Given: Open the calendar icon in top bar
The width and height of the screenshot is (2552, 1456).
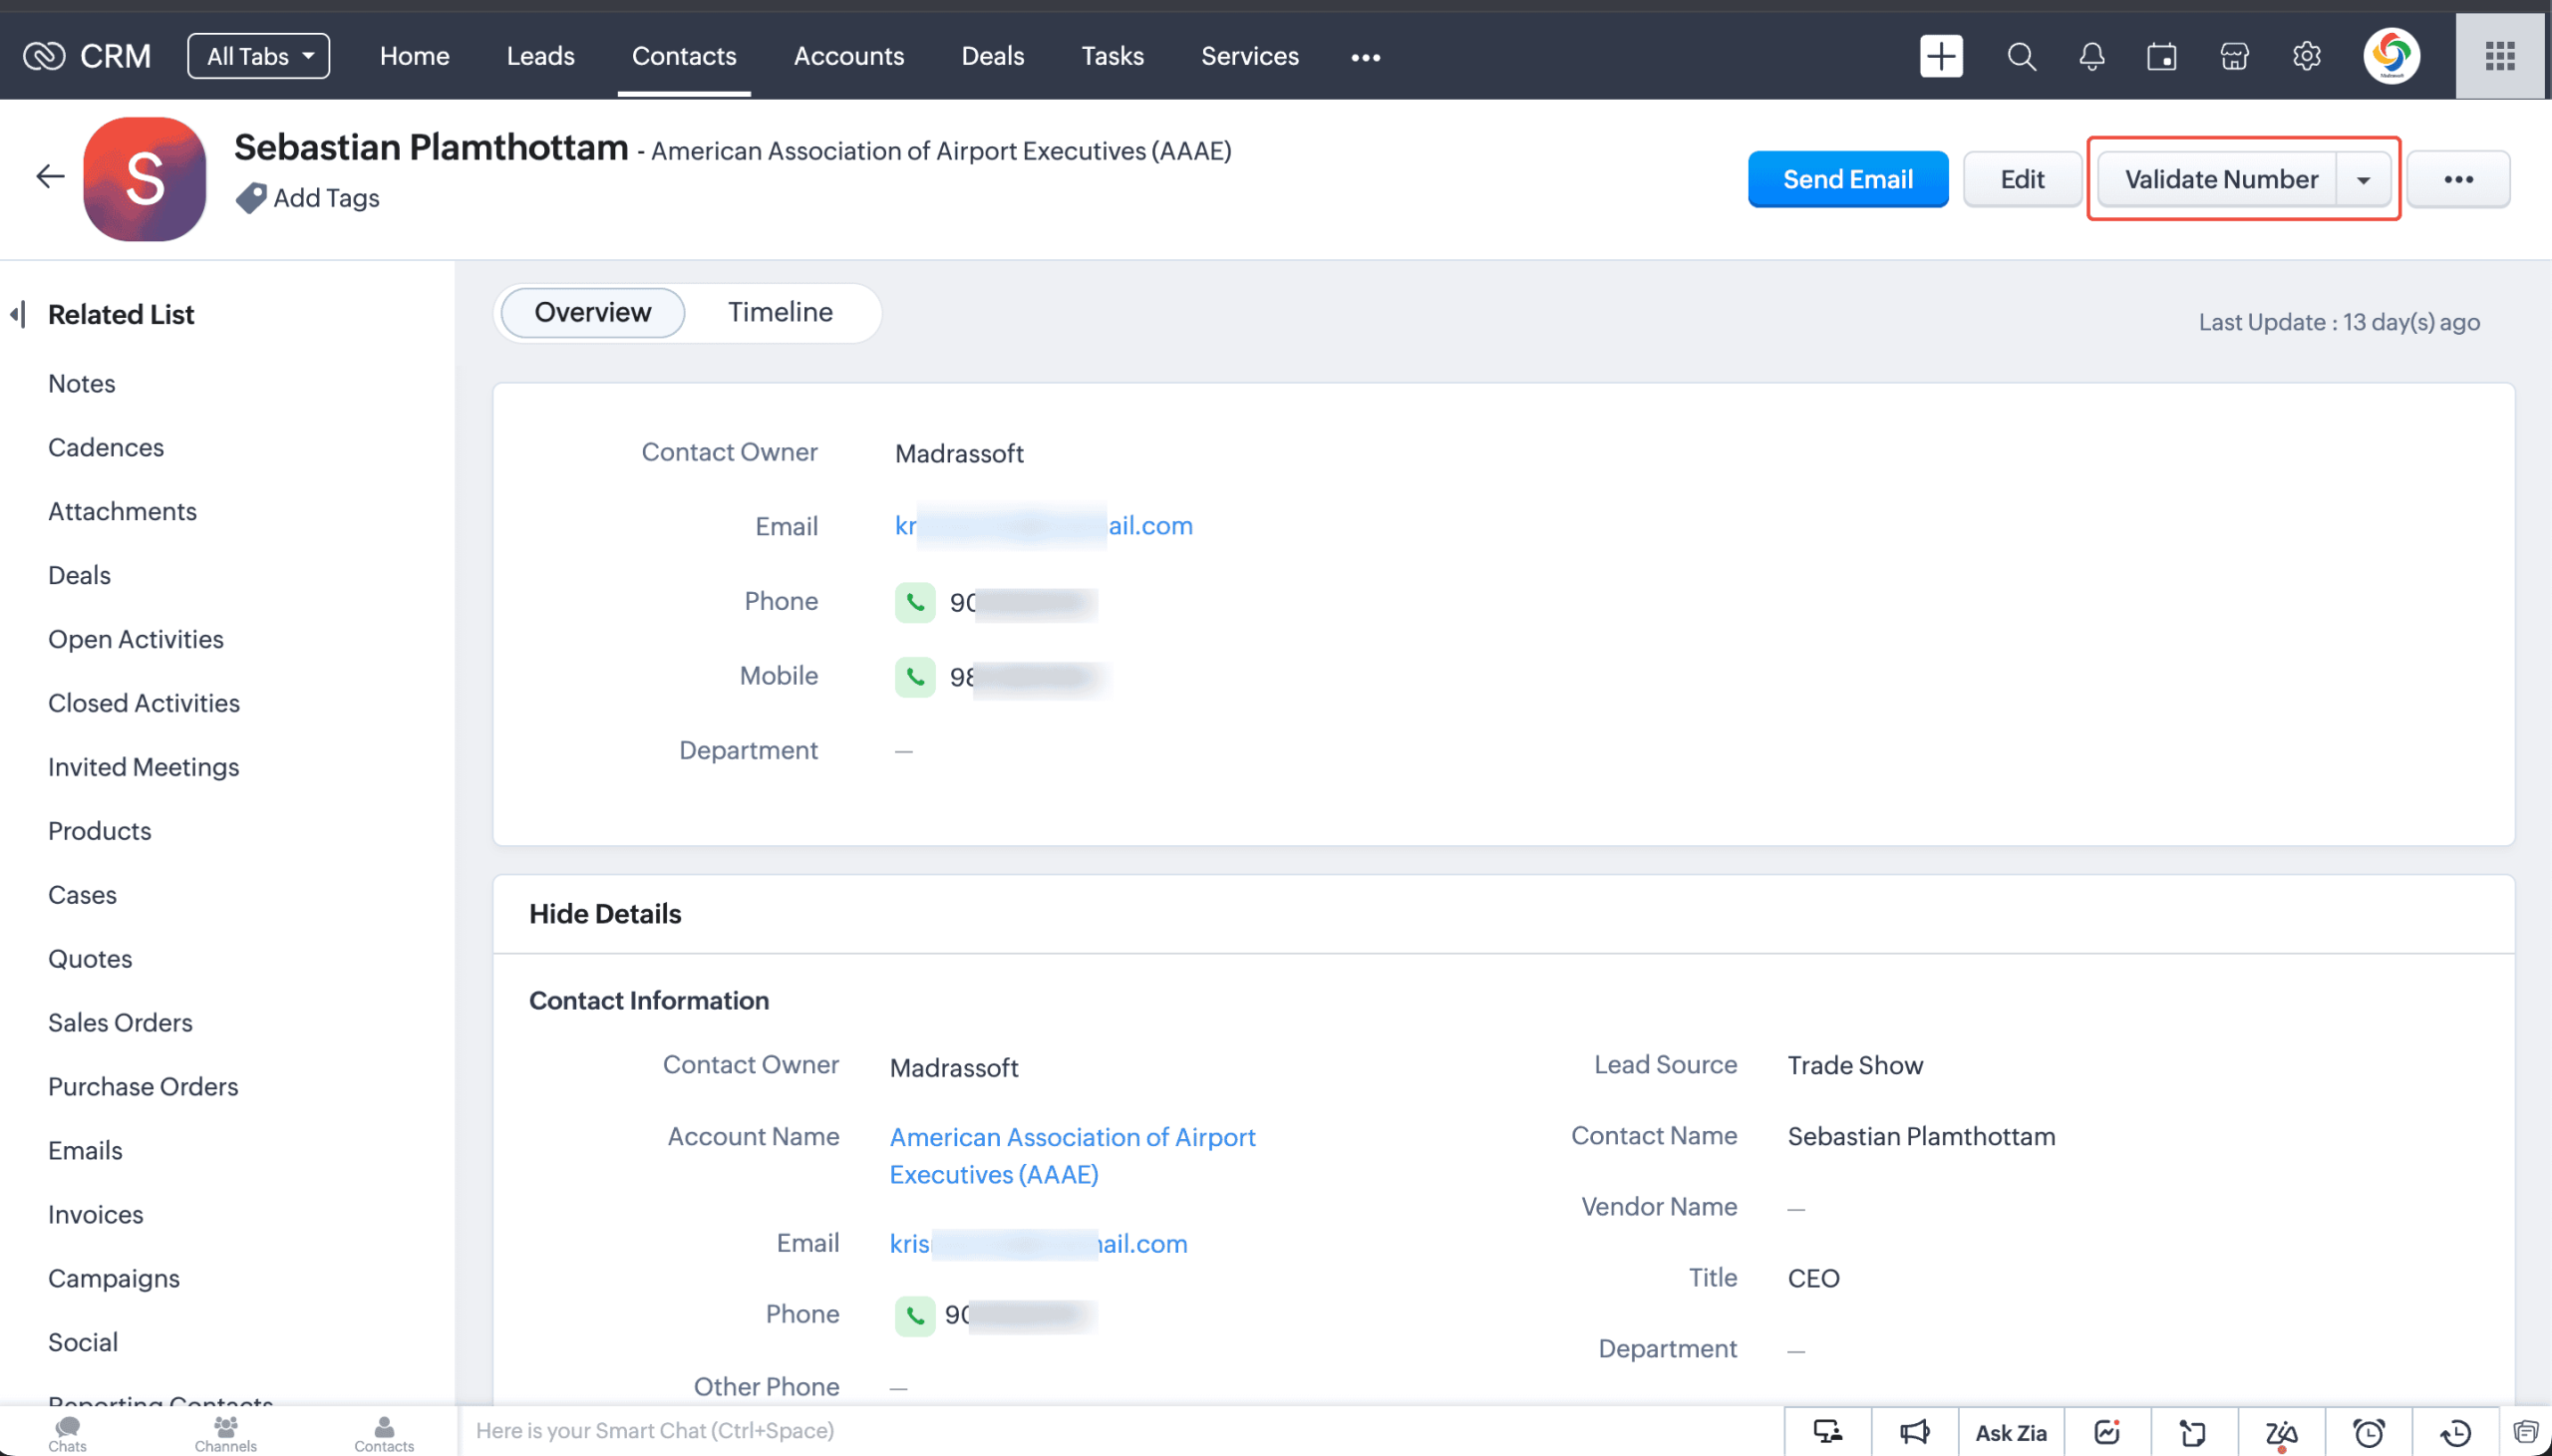Looking at the screenshot, I should (x=2162, y=57).
